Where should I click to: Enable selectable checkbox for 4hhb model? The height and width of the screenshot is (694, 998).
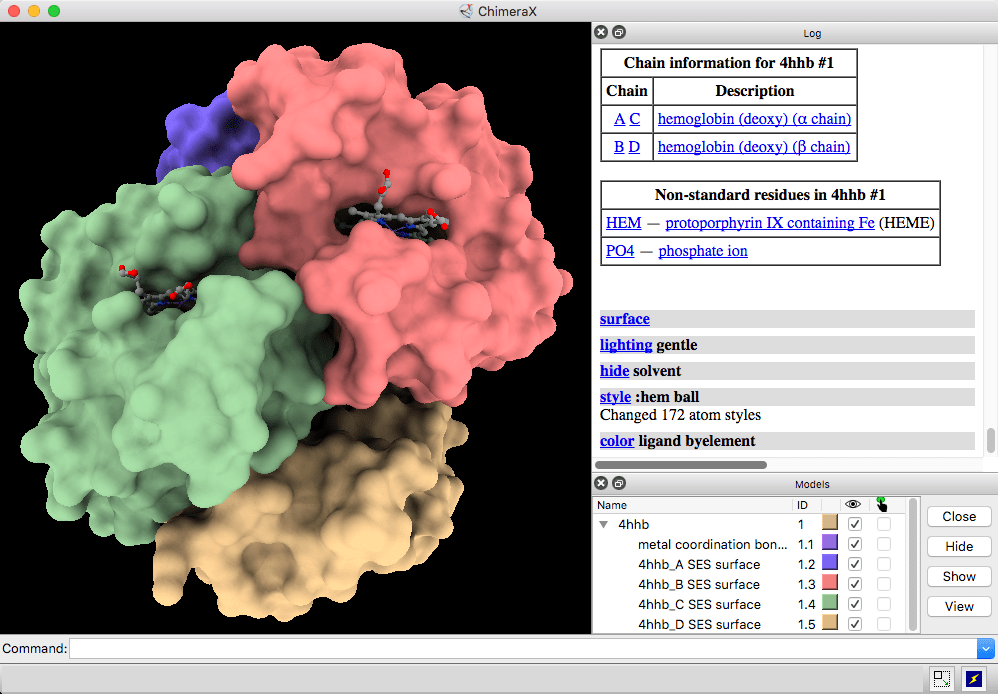click(883, 524)
